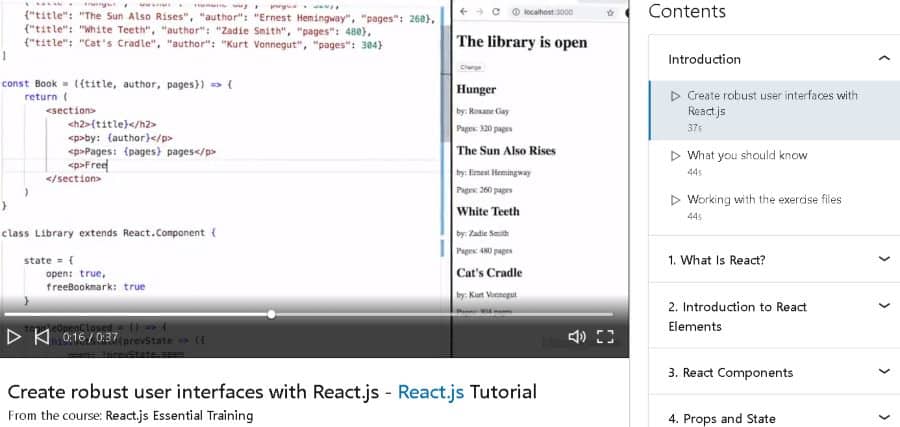This screenshot has height=427, width=900.
Task: Click the browser reload icon in video
Action: (x=496, y=11)
